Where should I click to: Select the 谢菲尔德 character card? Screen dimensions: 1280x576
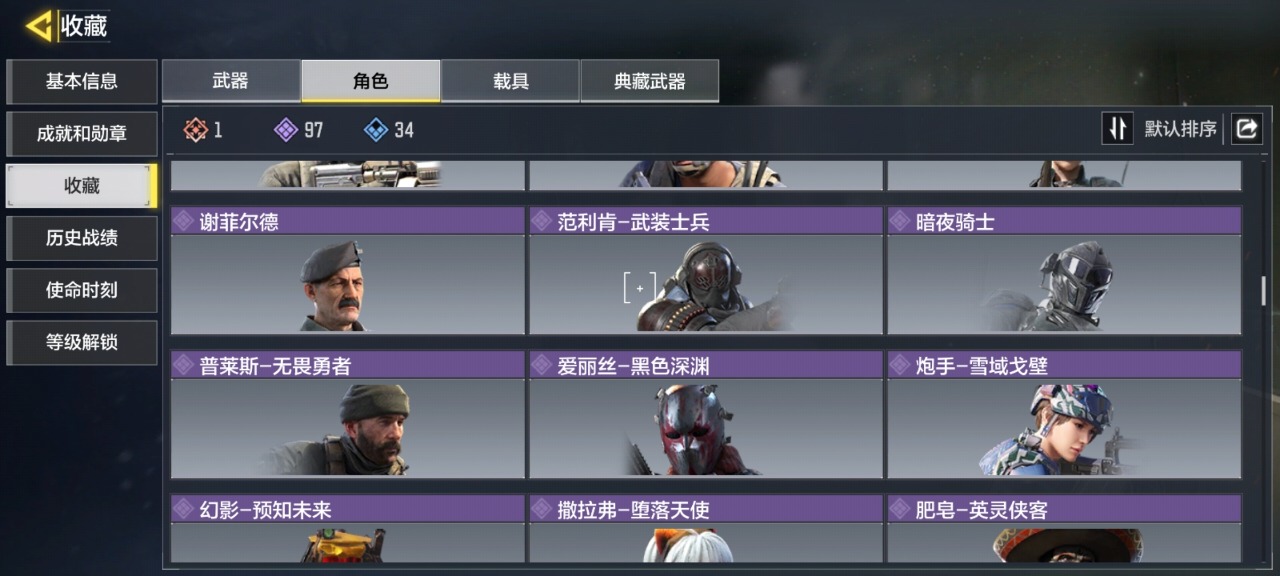(347, 270)
